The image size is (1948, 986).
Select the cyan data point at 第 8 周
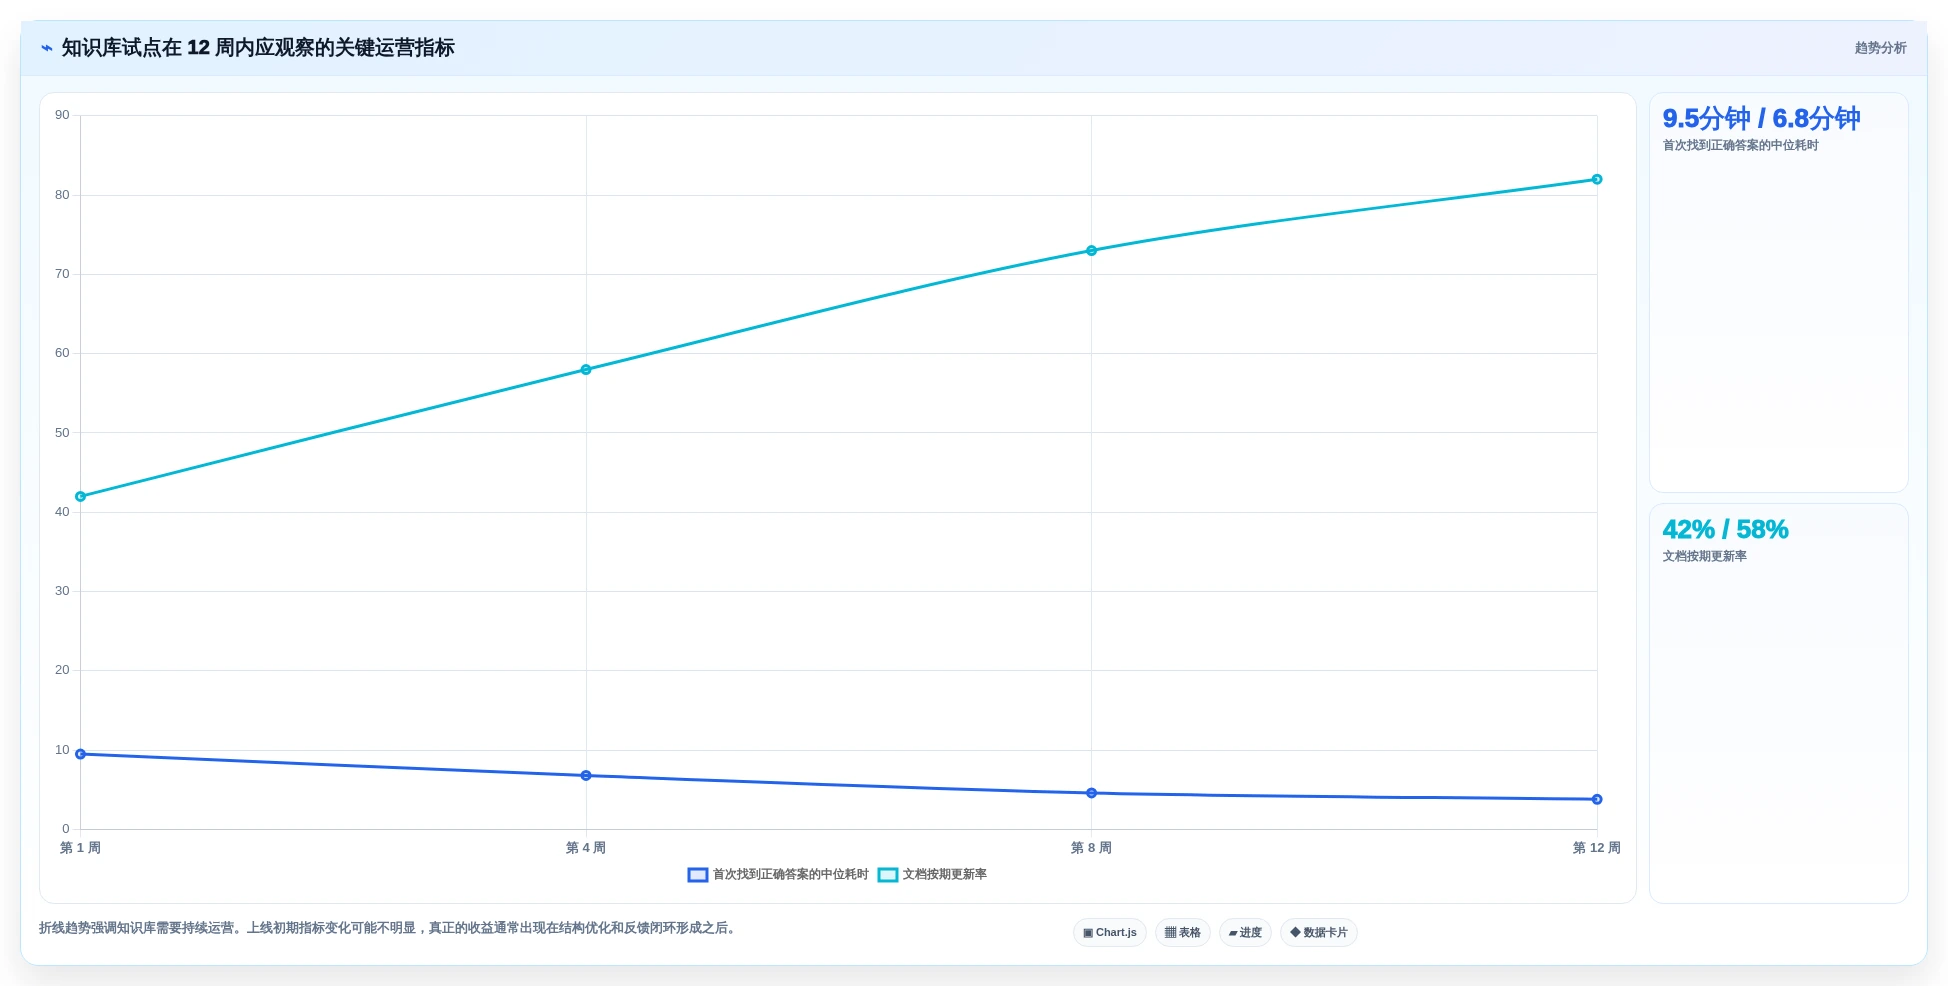1092,251
